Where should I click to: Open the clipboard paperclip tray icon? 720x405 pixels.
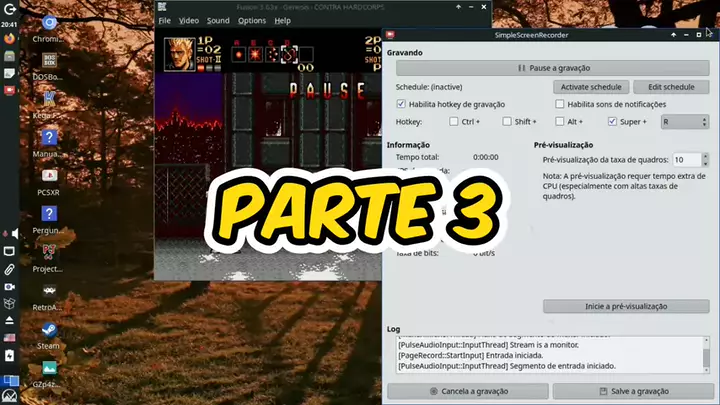point(9,269)
